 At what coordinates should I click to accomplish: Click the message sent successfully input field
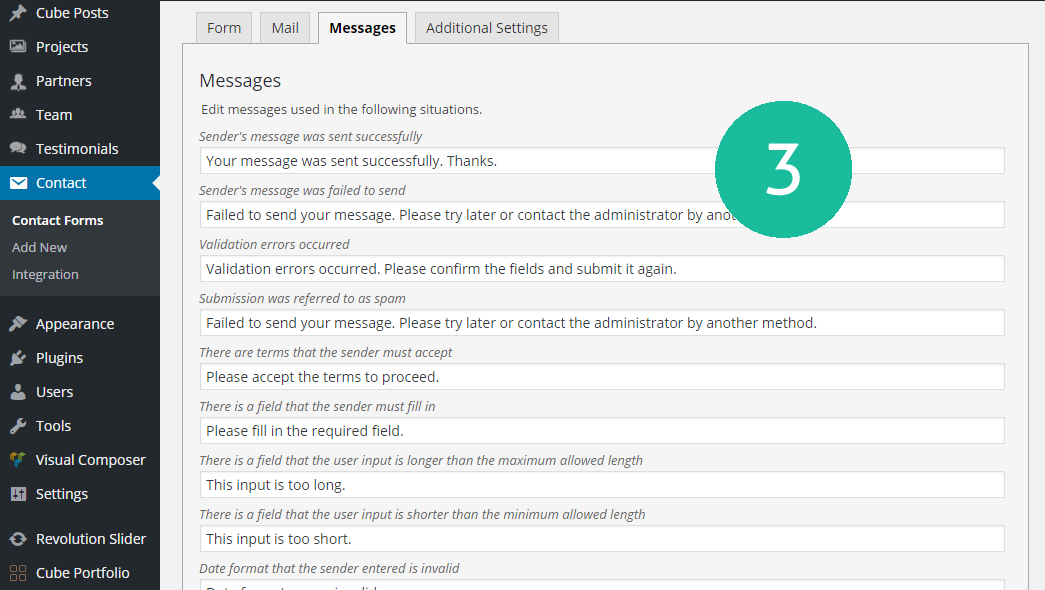point(450,161)
